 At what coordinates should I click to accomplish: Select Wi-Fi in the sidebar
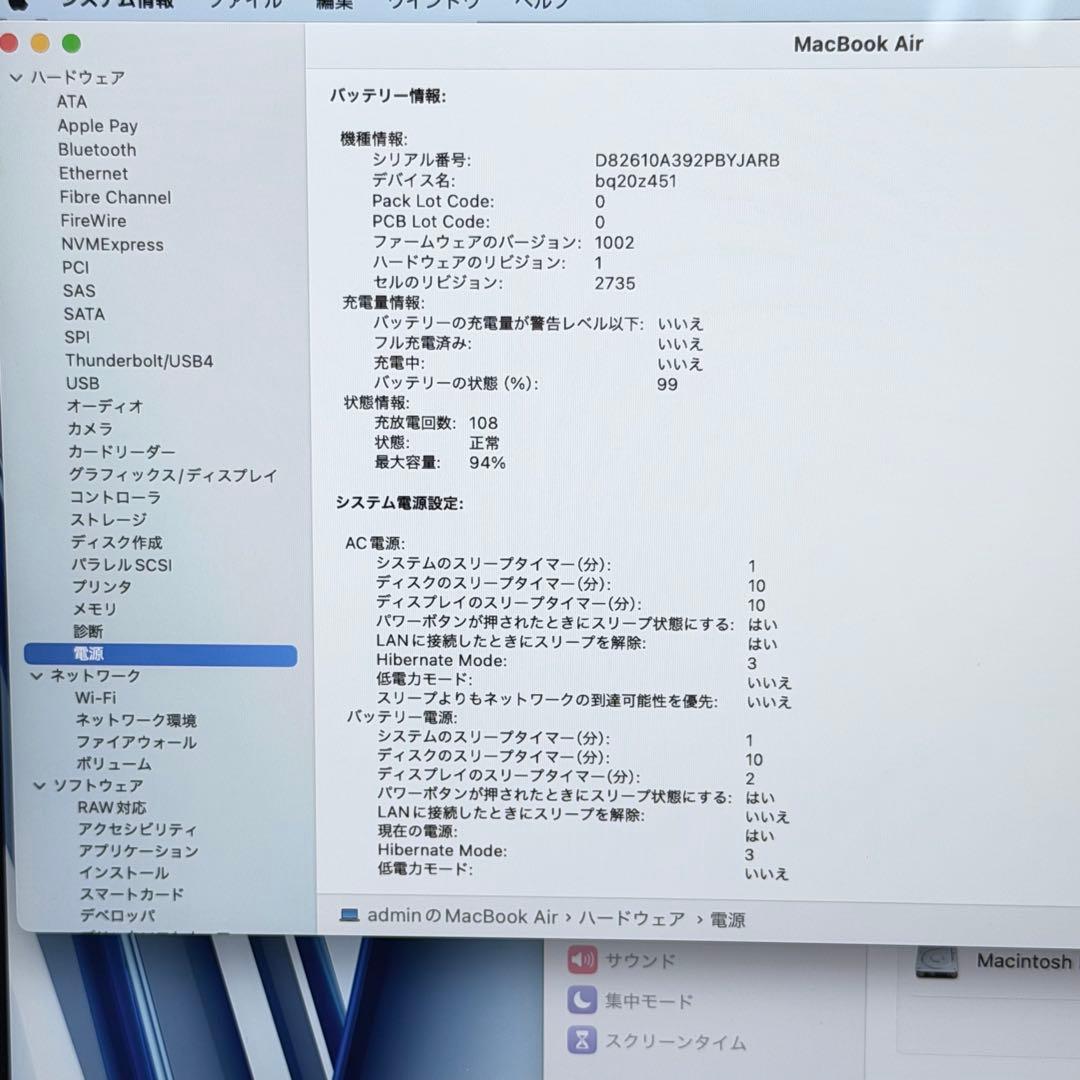(96, 698)
